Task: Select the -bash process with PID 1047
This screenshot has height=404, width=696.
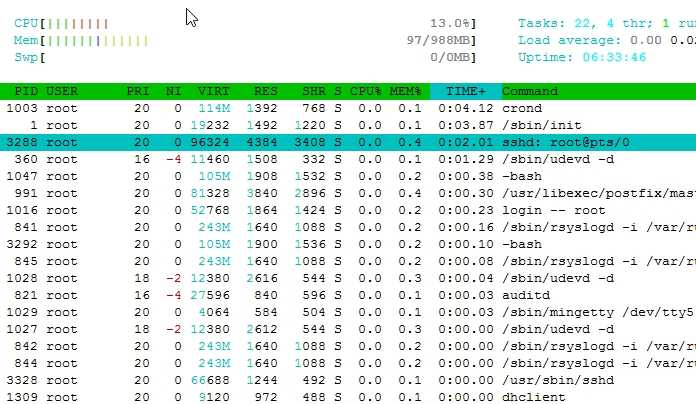Action: tap(348, 176)
